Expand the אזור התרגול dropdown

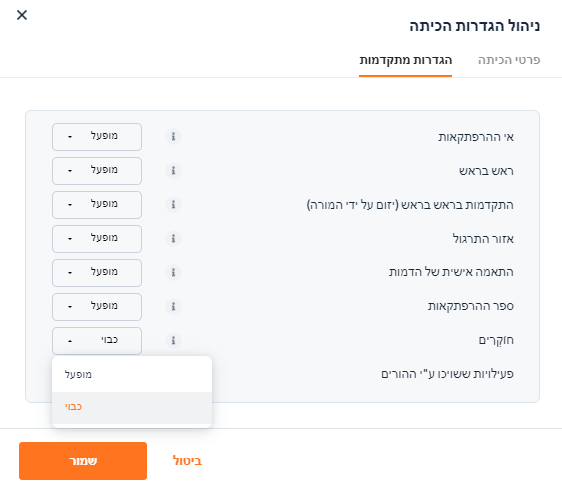[97, 239]
